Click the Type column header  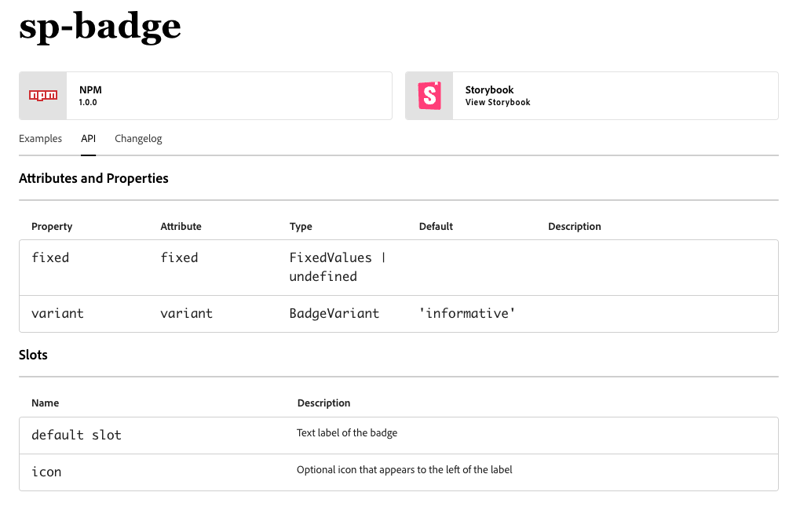(301, 227)
